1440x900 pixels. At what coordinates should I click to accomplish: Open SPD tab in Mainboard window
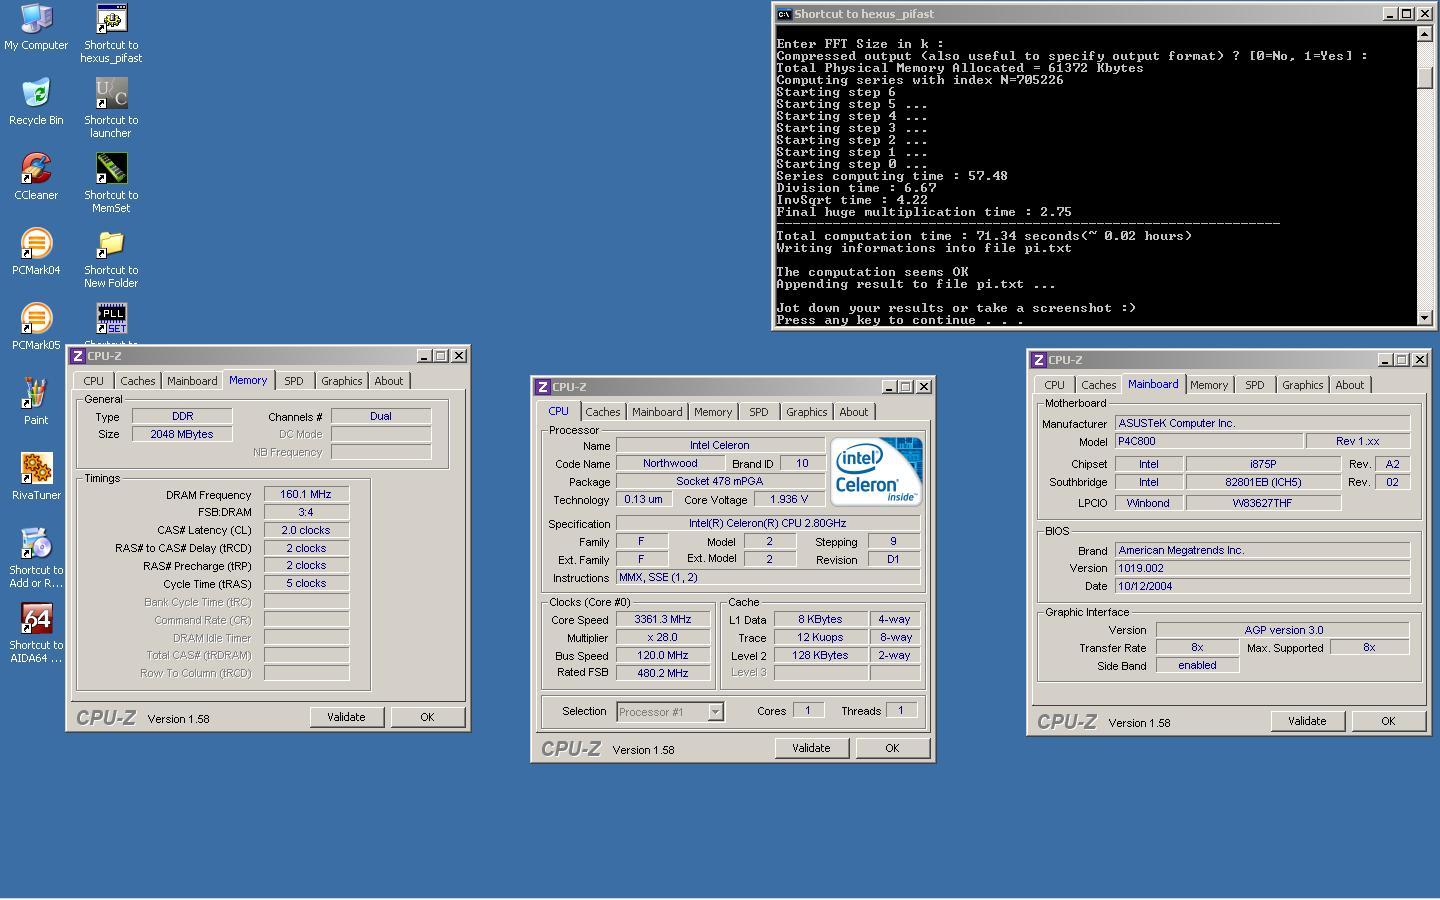click(1255, 385)
